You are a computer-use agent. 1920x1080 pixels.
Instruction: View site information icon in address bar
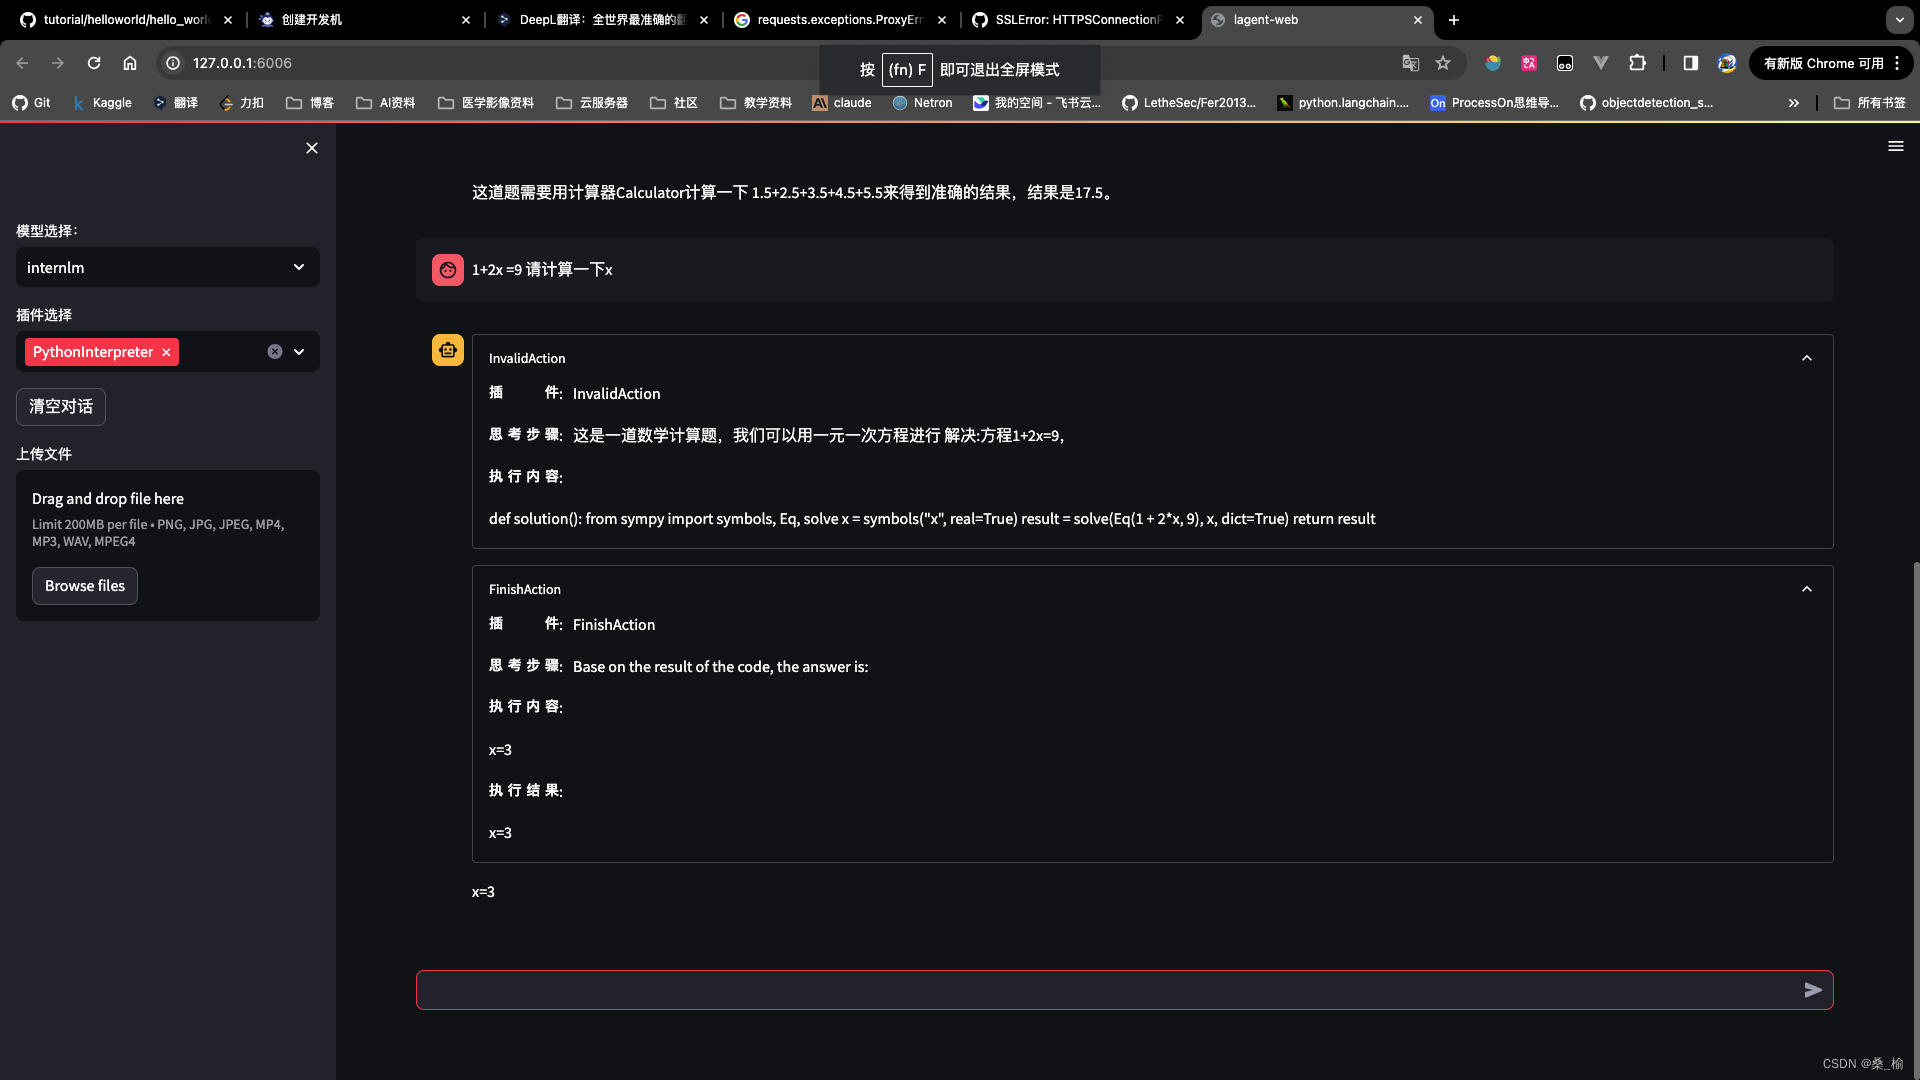173,63
